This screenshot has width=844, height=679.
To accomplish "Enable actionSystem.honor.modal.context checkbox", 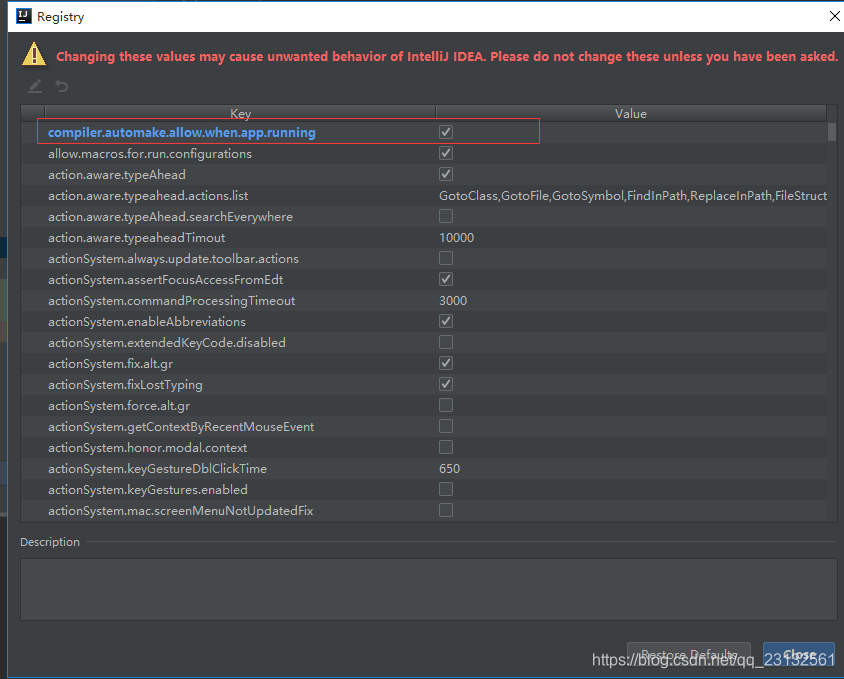I will pyautogui.click(x=446, y=447).
